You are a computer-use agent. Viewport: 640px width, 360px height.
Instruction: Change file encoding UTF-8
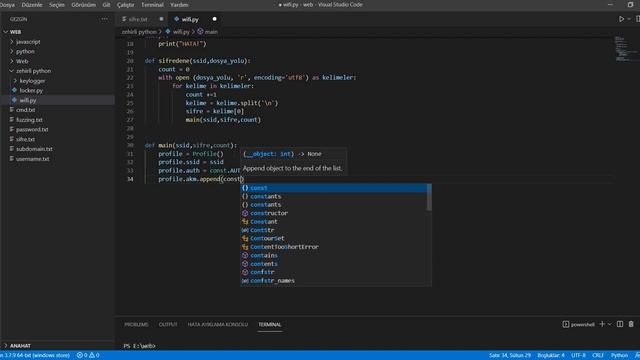point(578,356)
